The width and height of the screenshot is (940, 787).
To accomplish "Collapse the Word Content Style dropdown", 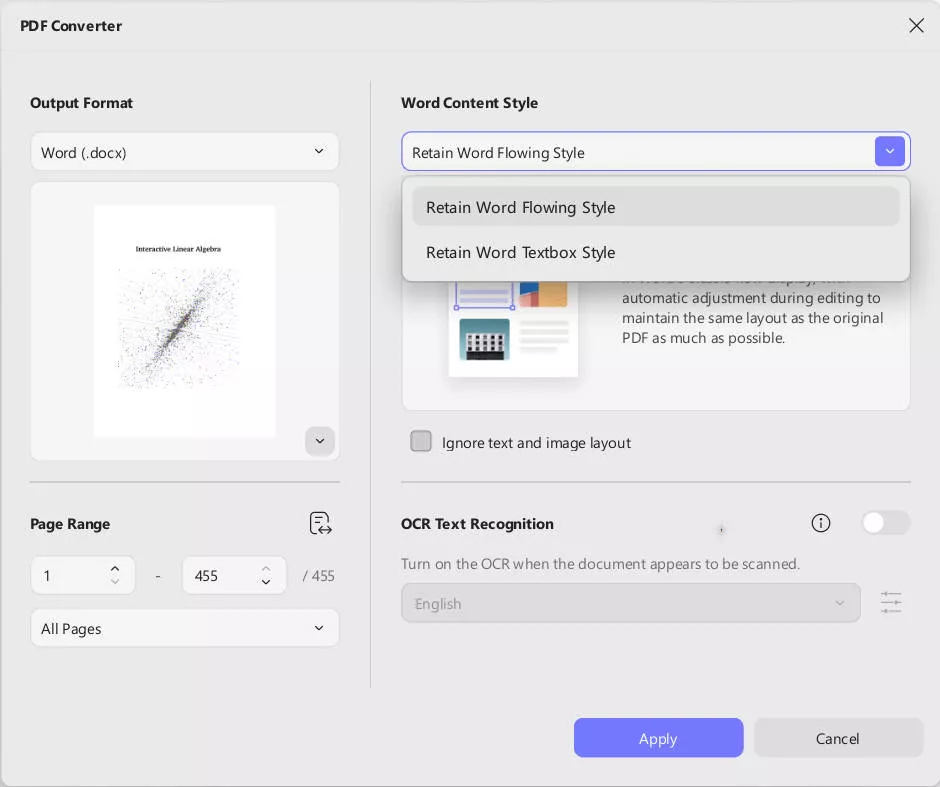I will (x=889, y=152).
